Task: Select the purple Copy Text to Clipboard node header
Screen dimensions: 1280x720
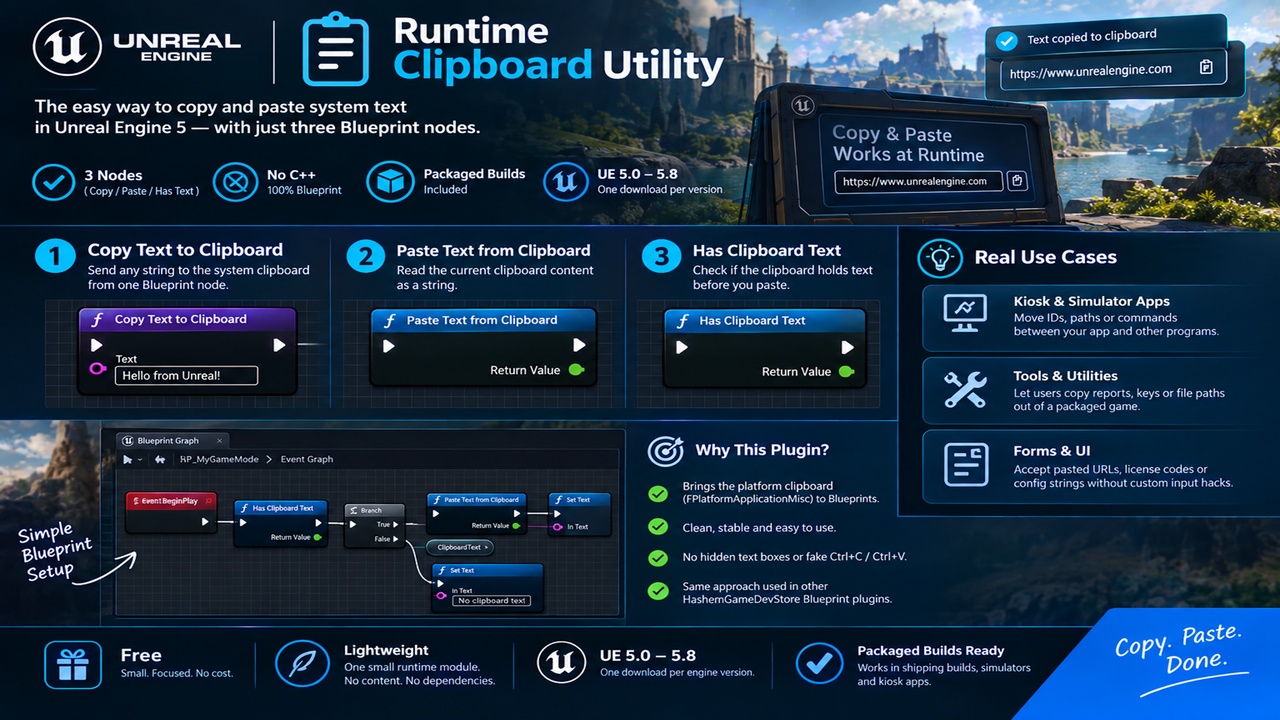Action: pyautogui.click(x=187, y=320)
